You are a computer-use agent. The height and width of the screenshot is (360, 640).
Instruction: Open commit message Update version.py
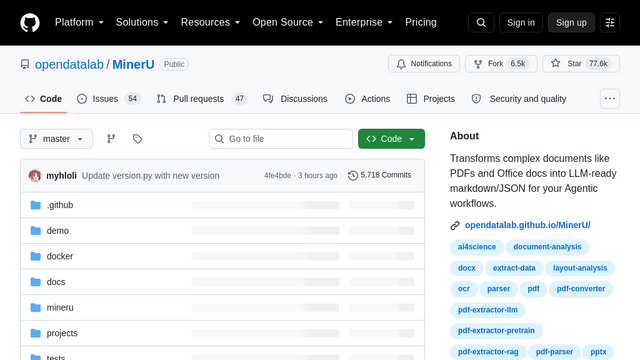click(151, 176)
